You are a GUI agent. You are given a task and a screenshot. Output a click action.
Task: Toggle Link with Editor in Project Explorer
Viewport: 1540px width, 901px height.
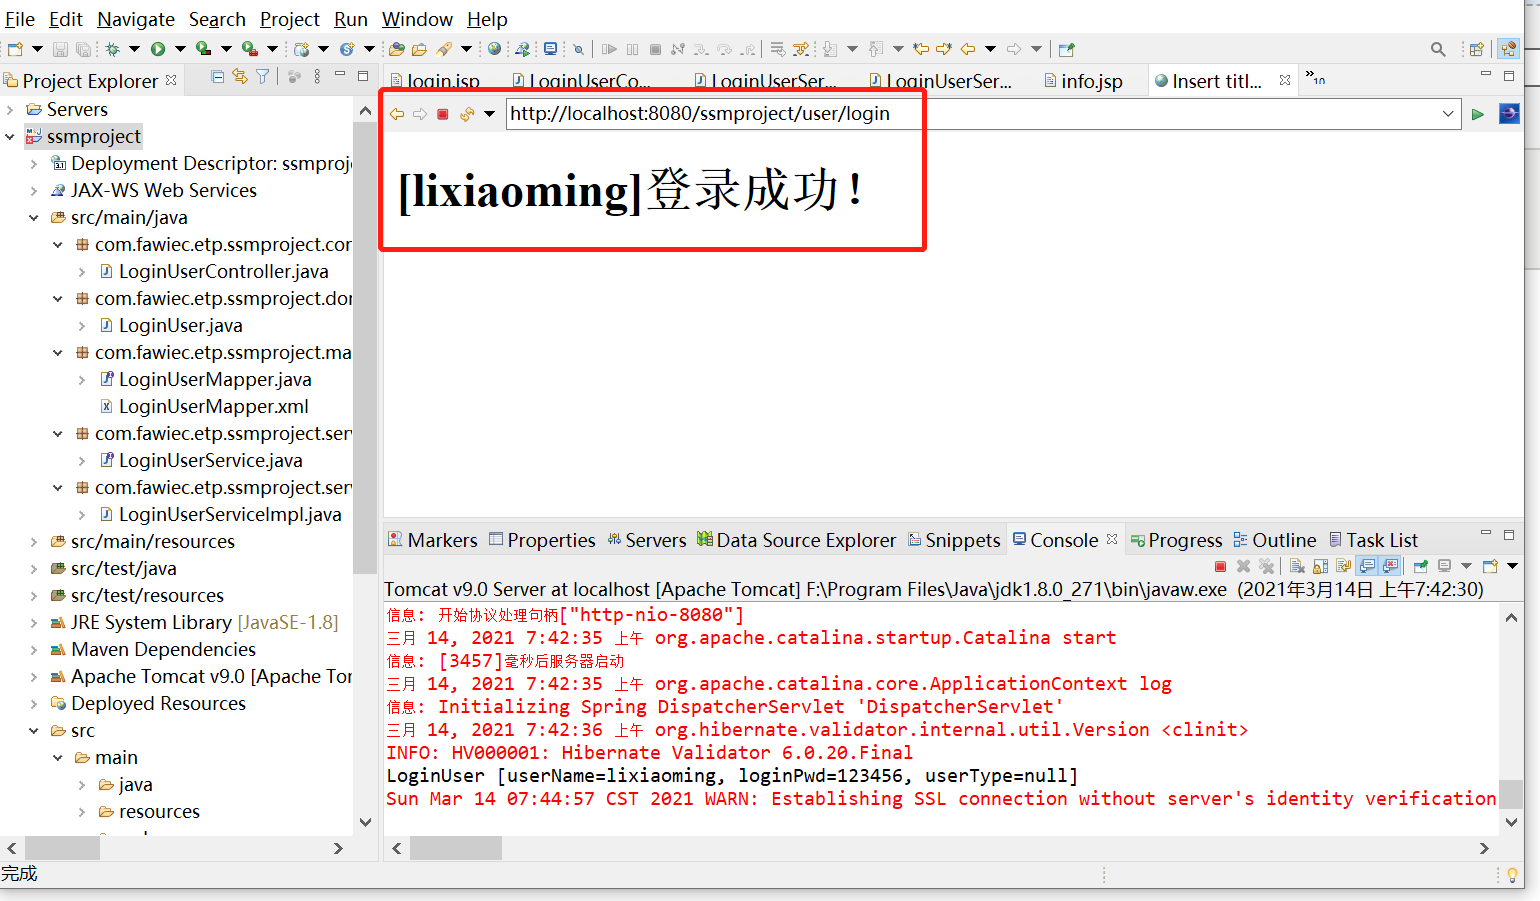point(240,77)
